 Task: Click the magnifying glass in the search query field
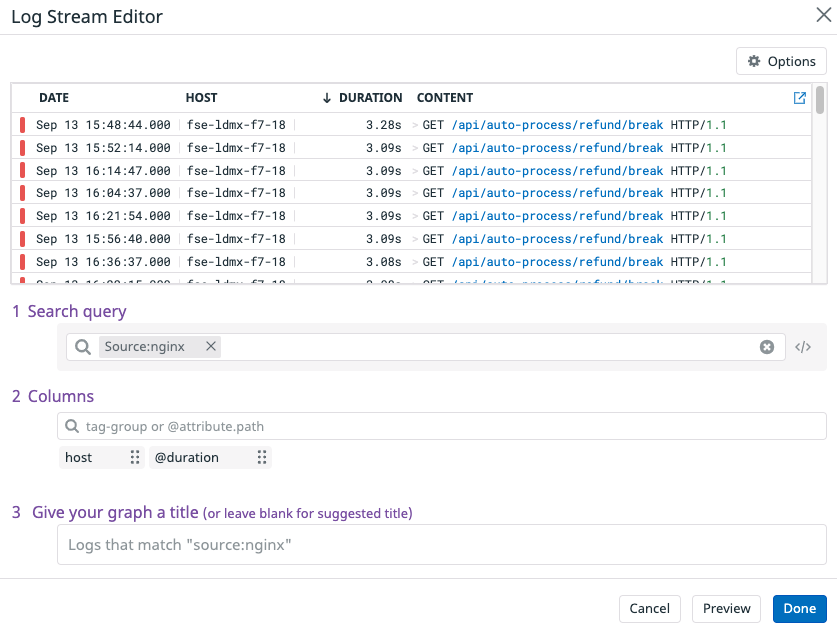[82, 346]
